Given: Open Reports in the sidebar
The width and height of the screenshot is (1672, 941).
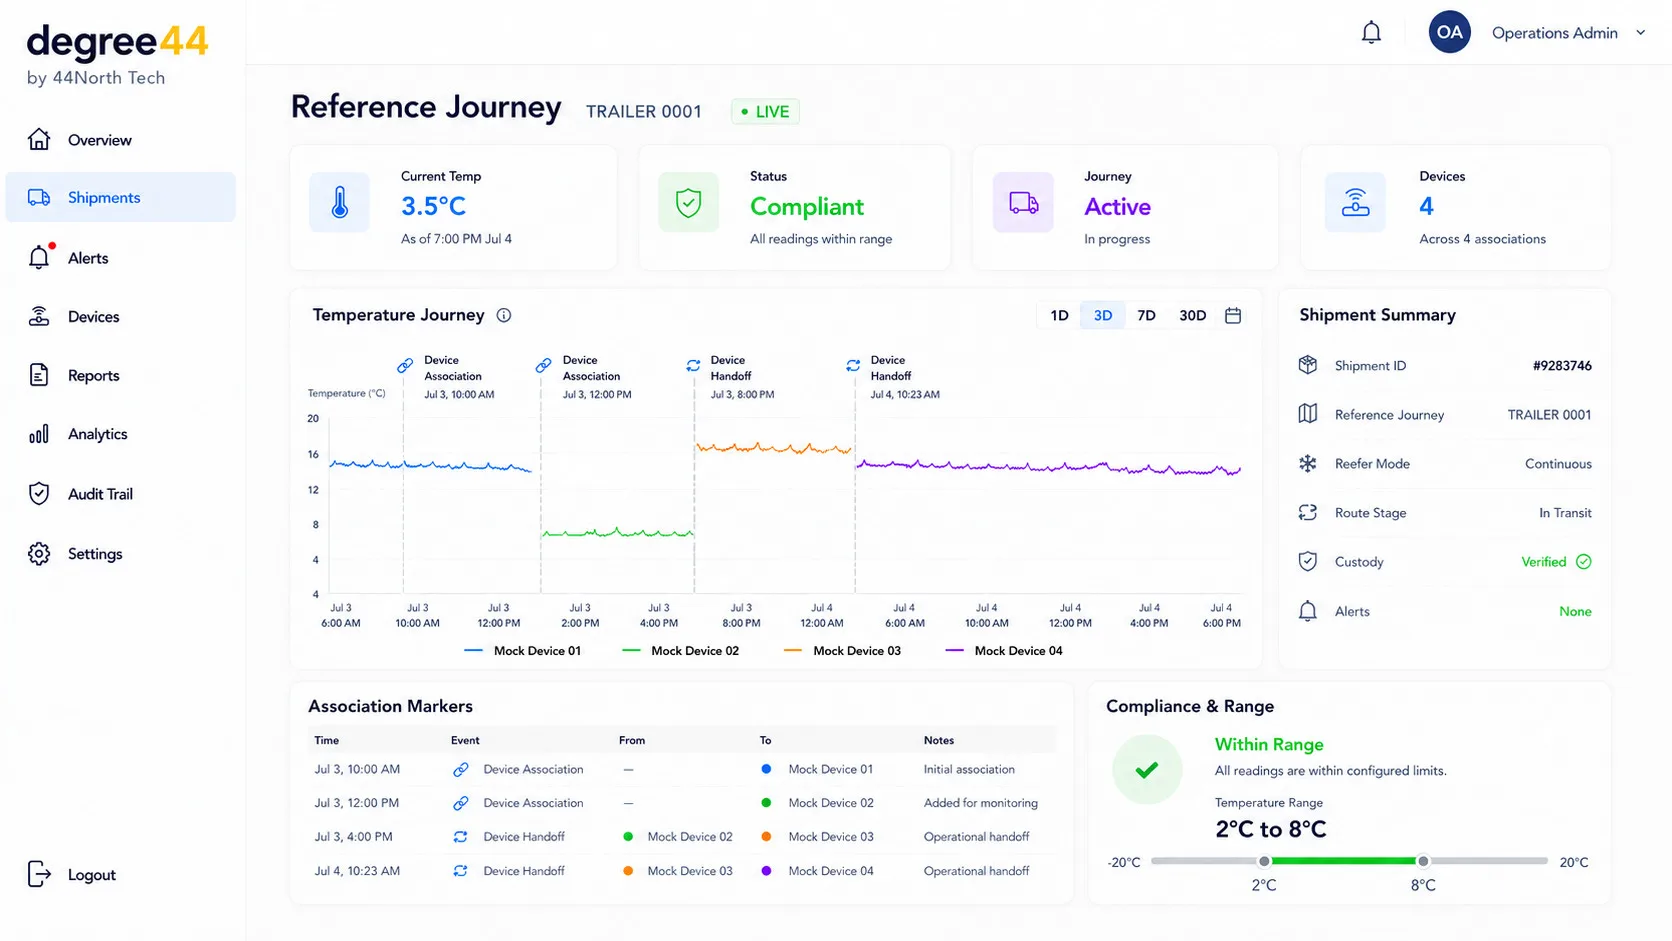Looking at the screenshot, I should pyautogui.click(x=121, y=376).
